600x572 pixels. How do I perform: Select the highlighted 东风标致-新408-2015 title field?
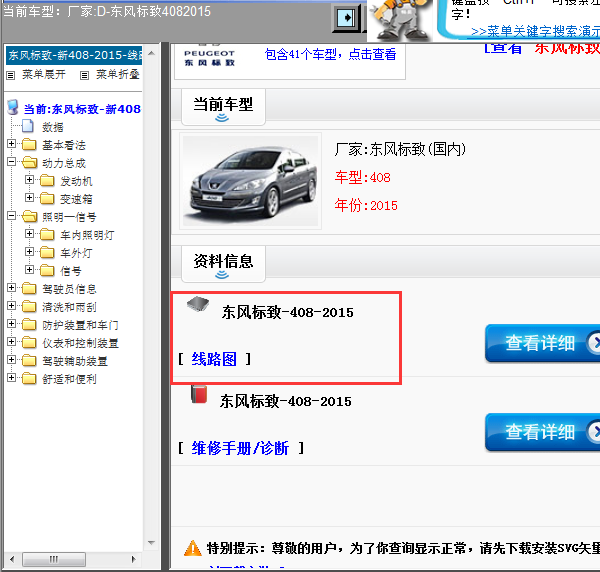pos(74,55)
